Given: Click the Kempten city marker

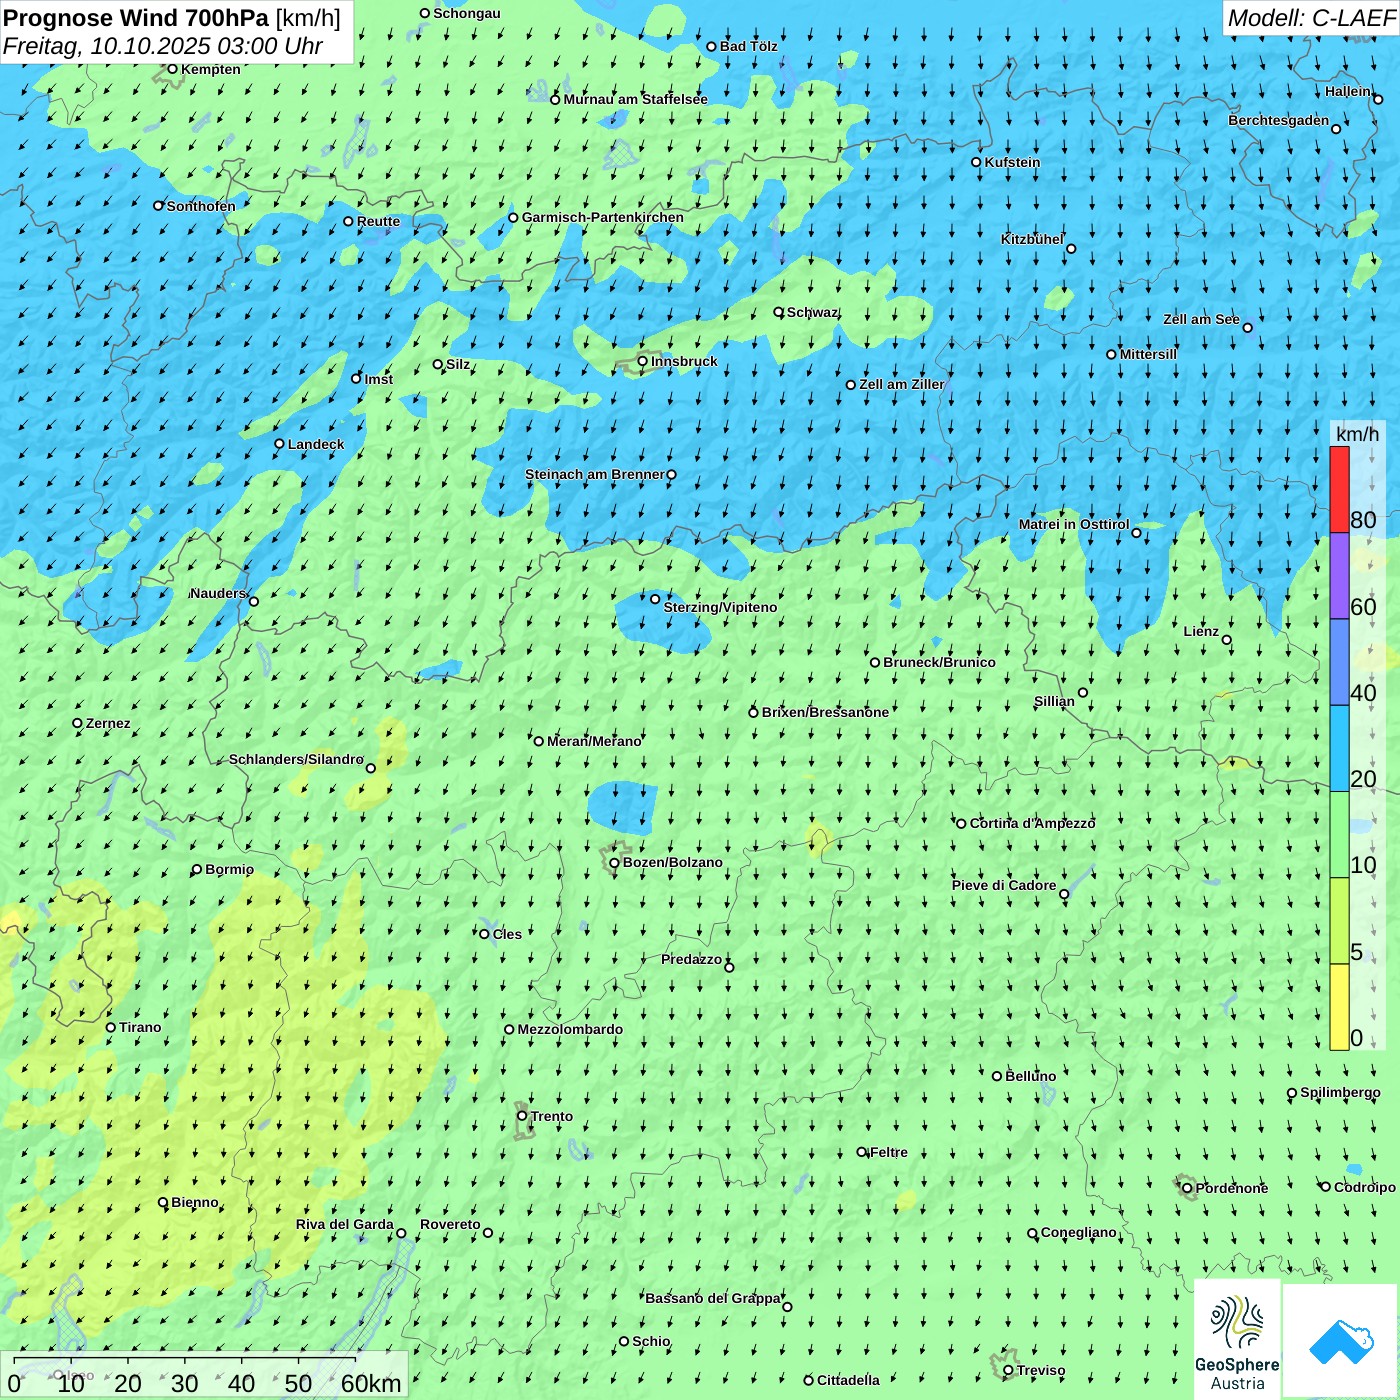Looking at the screenshot, I should (x=173, y=69).
